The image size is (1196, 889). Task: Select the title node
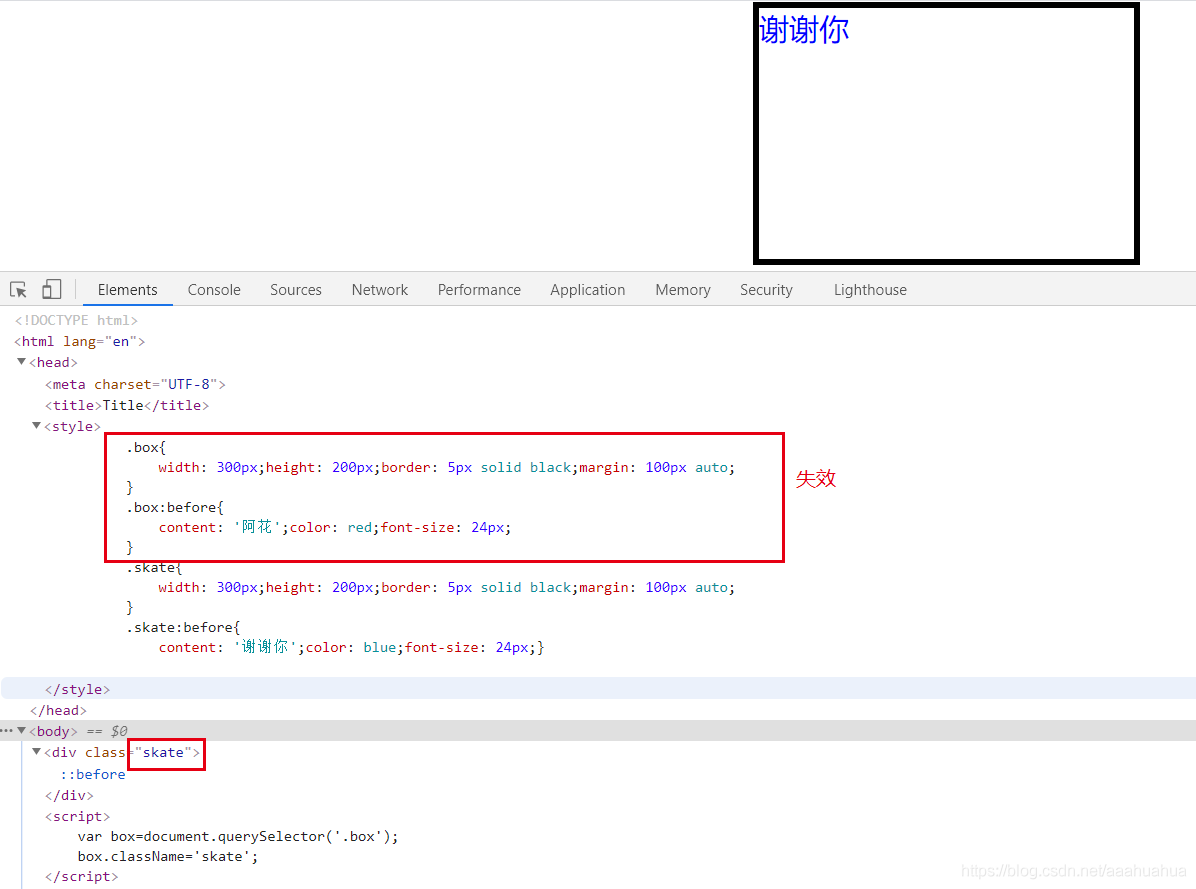pyautogui.click(x=127, y=406)
